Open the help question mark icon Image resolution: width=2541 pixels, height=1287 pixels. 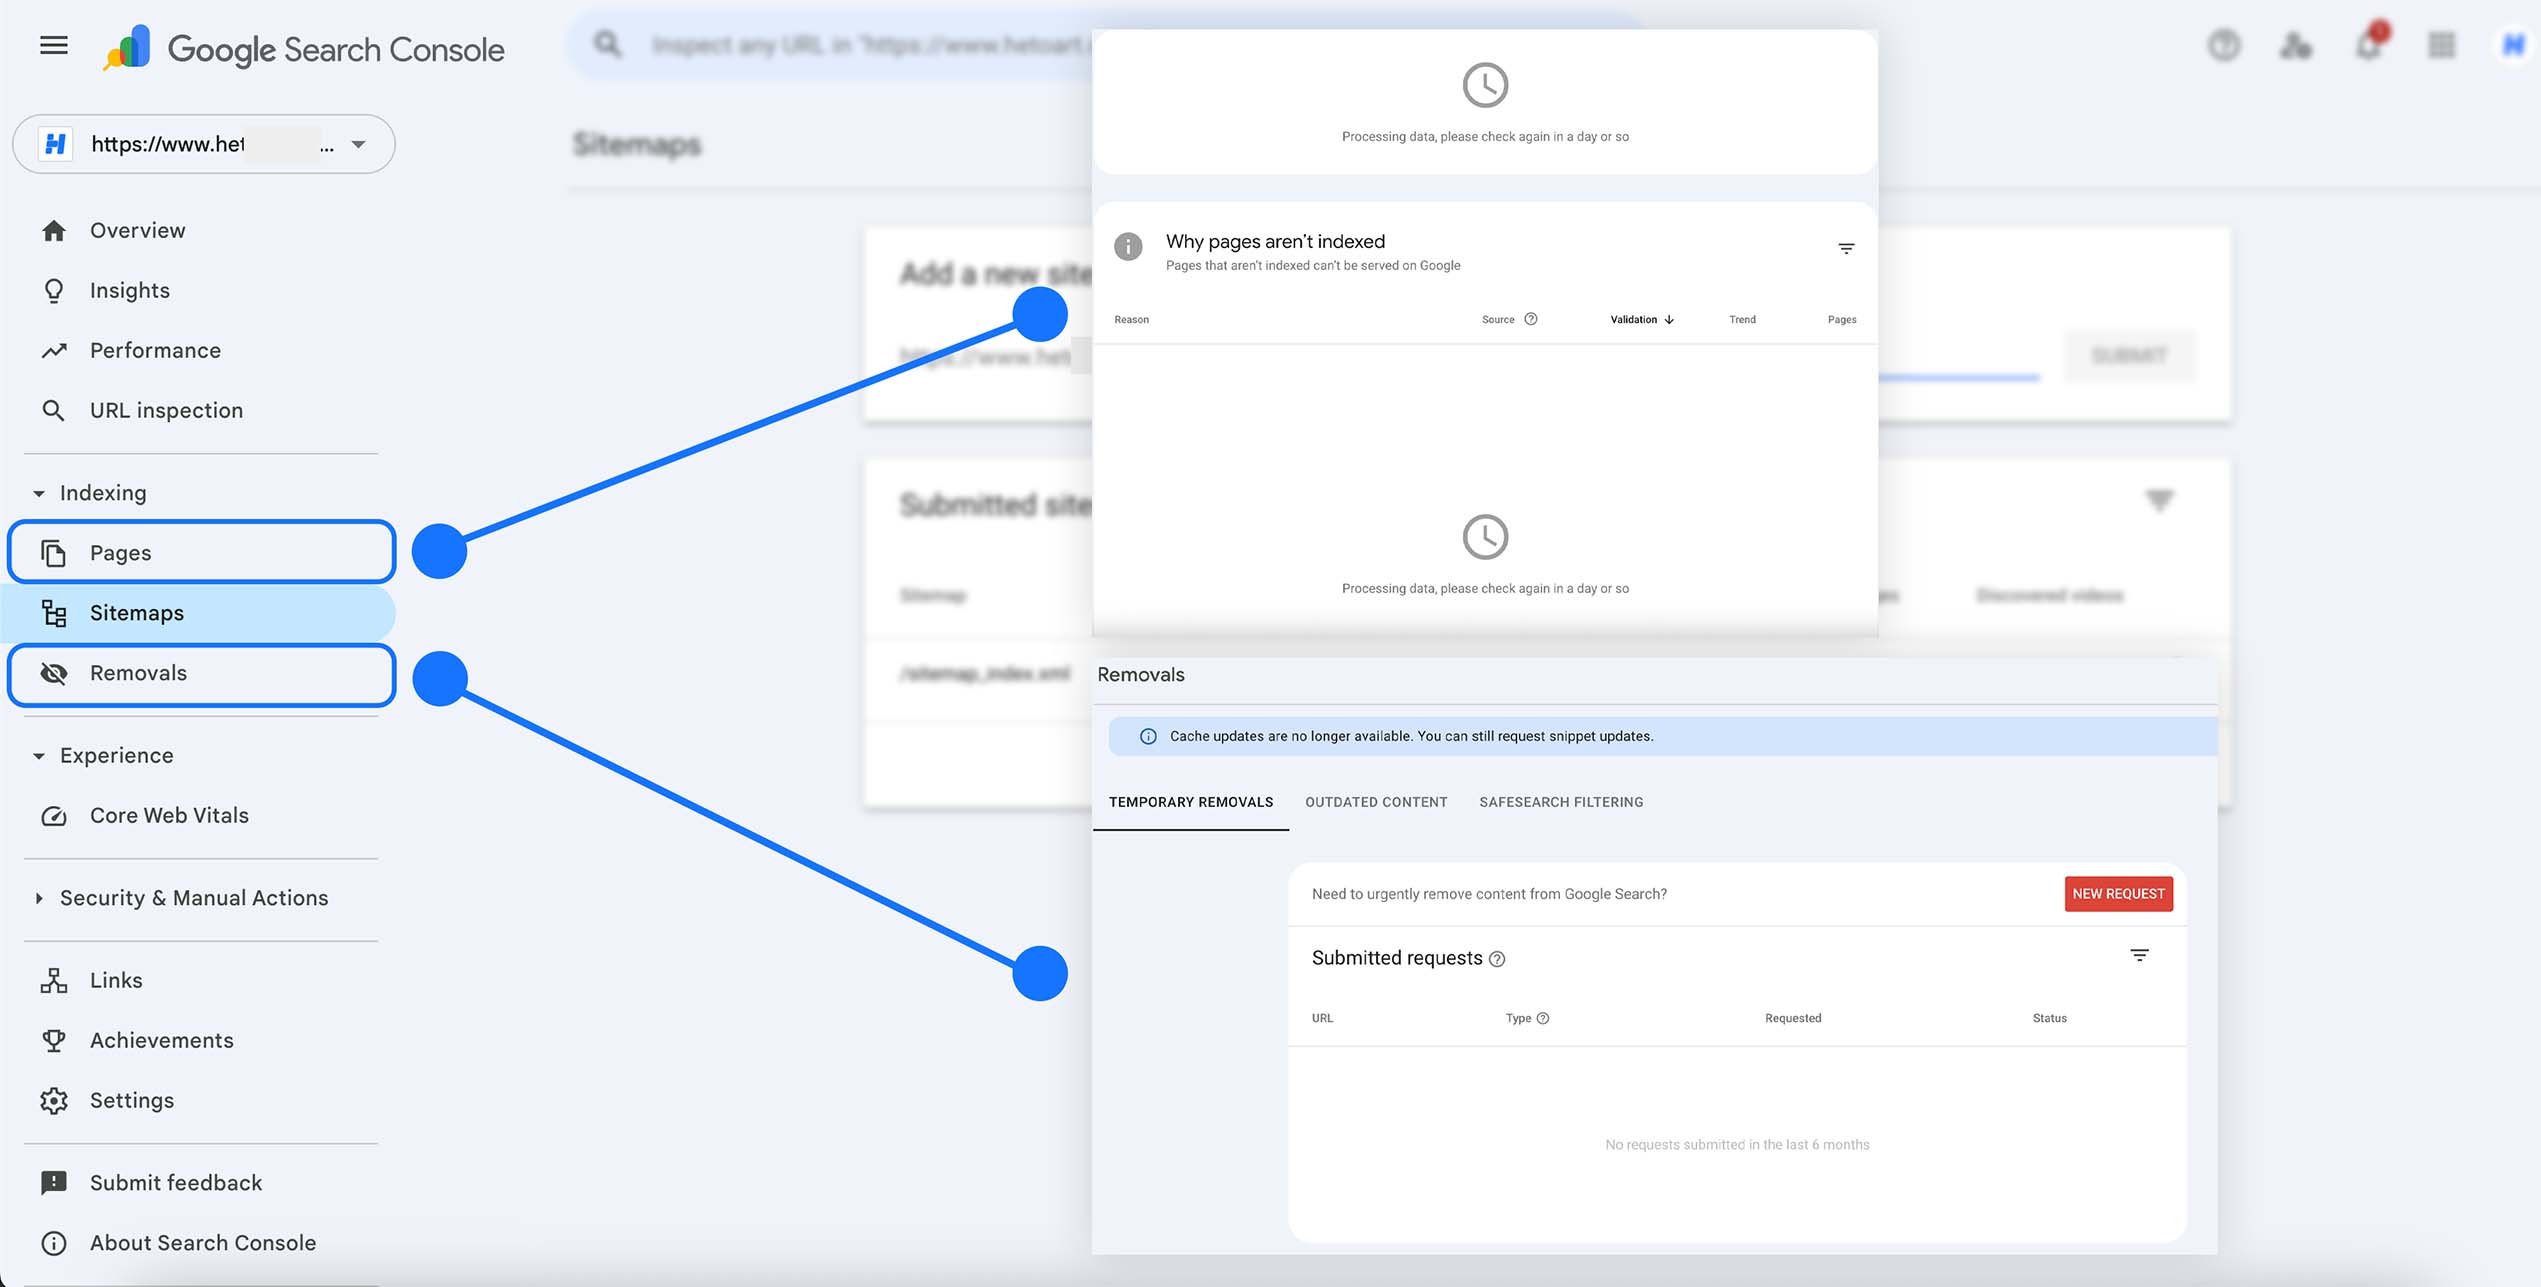[2224, 46]
